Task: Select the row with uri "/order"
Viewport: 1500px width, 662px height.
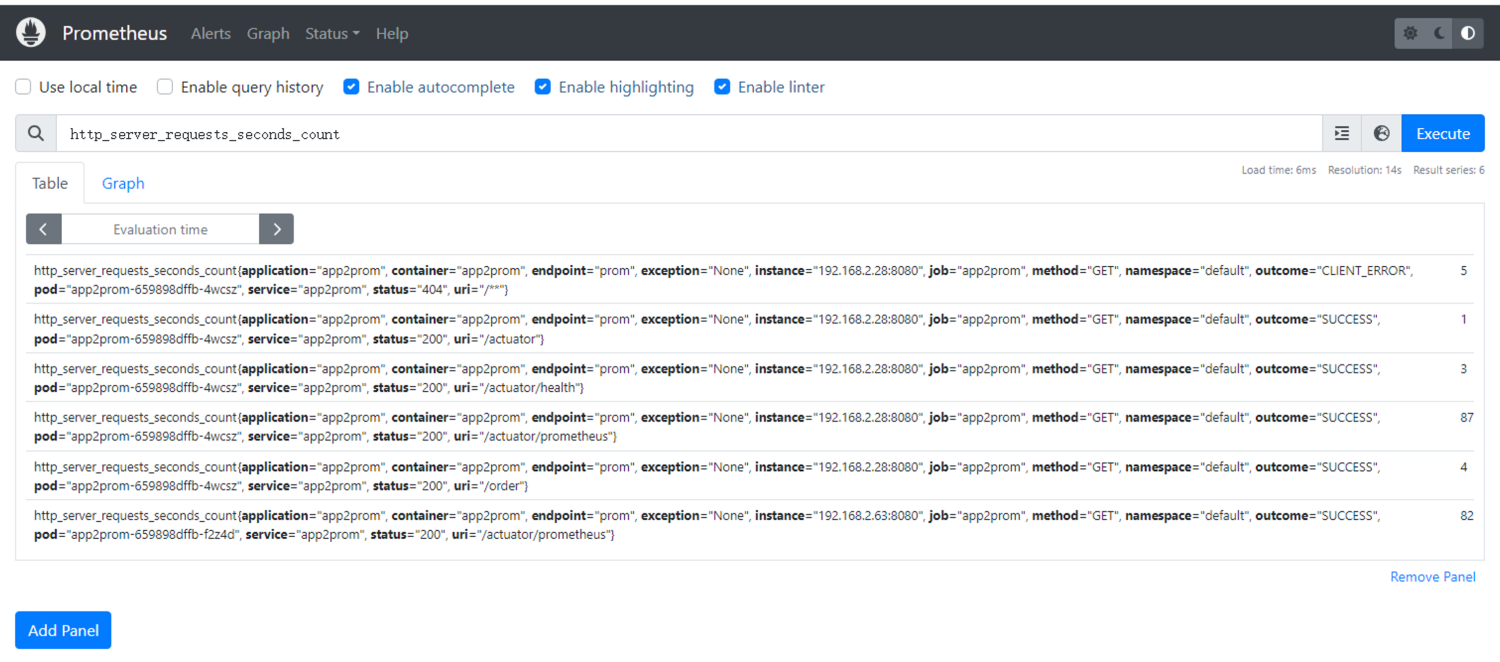Action: pyautogui.click(x=750, y=475)
